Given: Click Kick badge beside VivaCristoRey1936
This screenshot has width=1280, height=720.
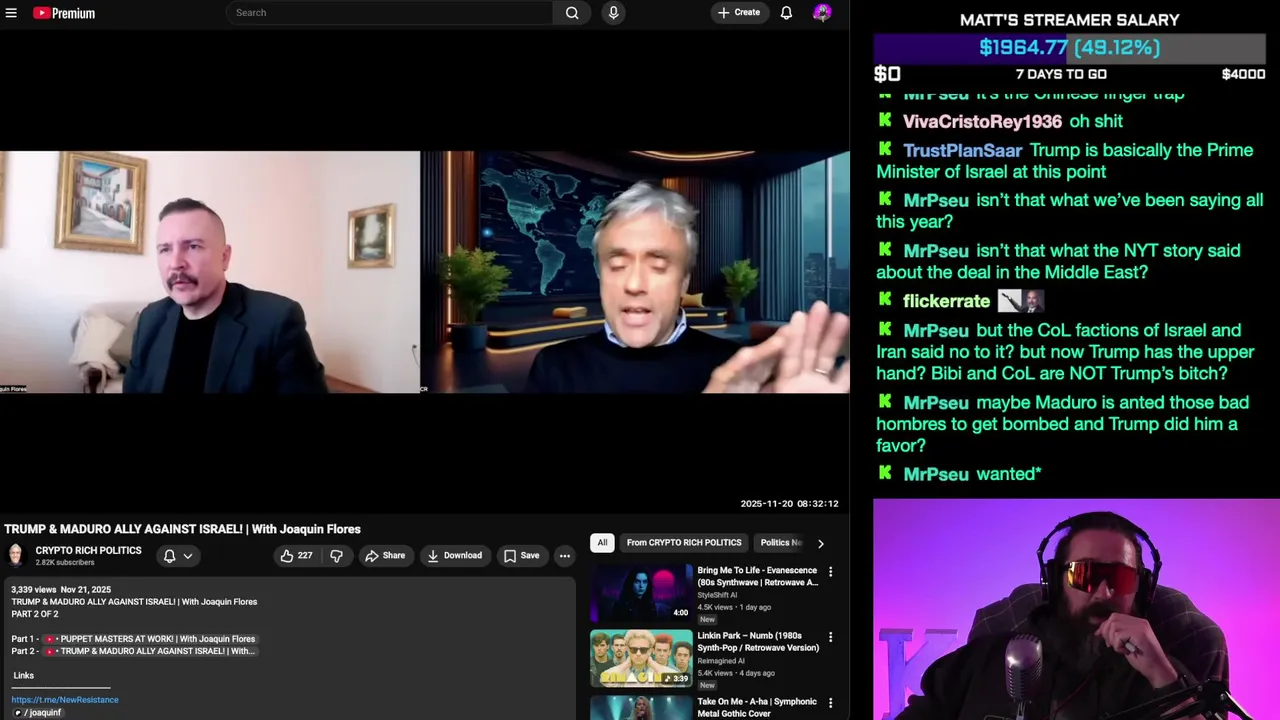Looking at the screenshot, I should click(885, 120).
